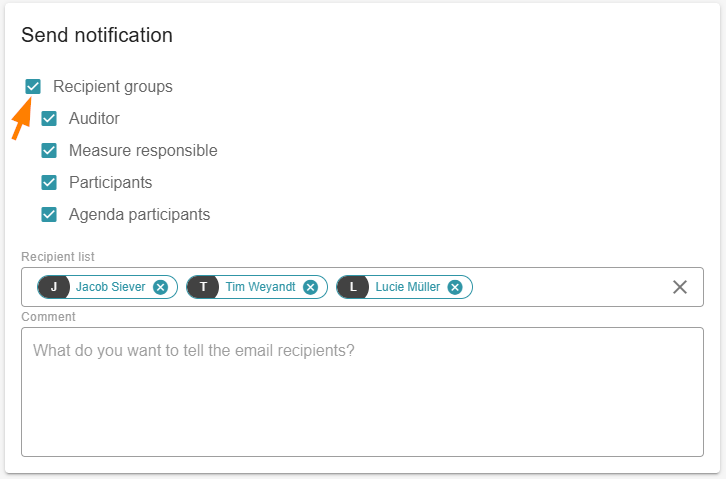This screenshot has width=726, height=479.
Task: Click the Measure responsible label
Action: 143,151
